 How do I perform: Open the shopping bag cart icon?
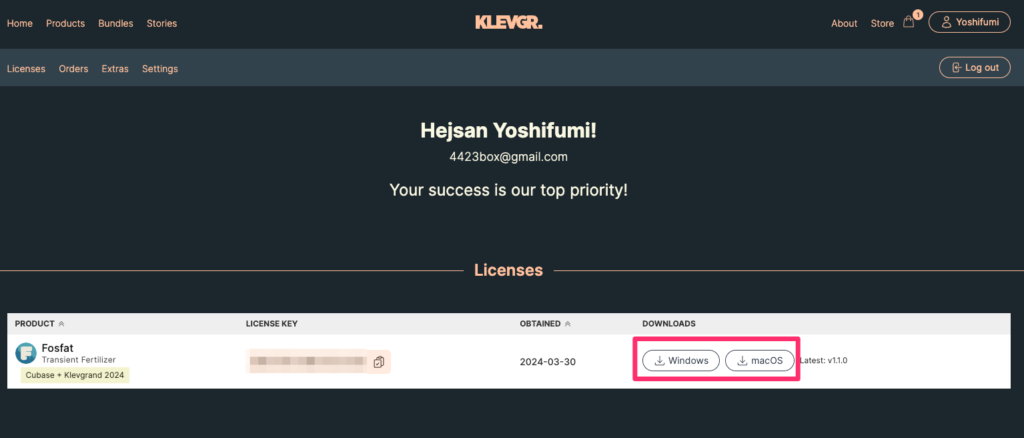[x=908, y=22]
